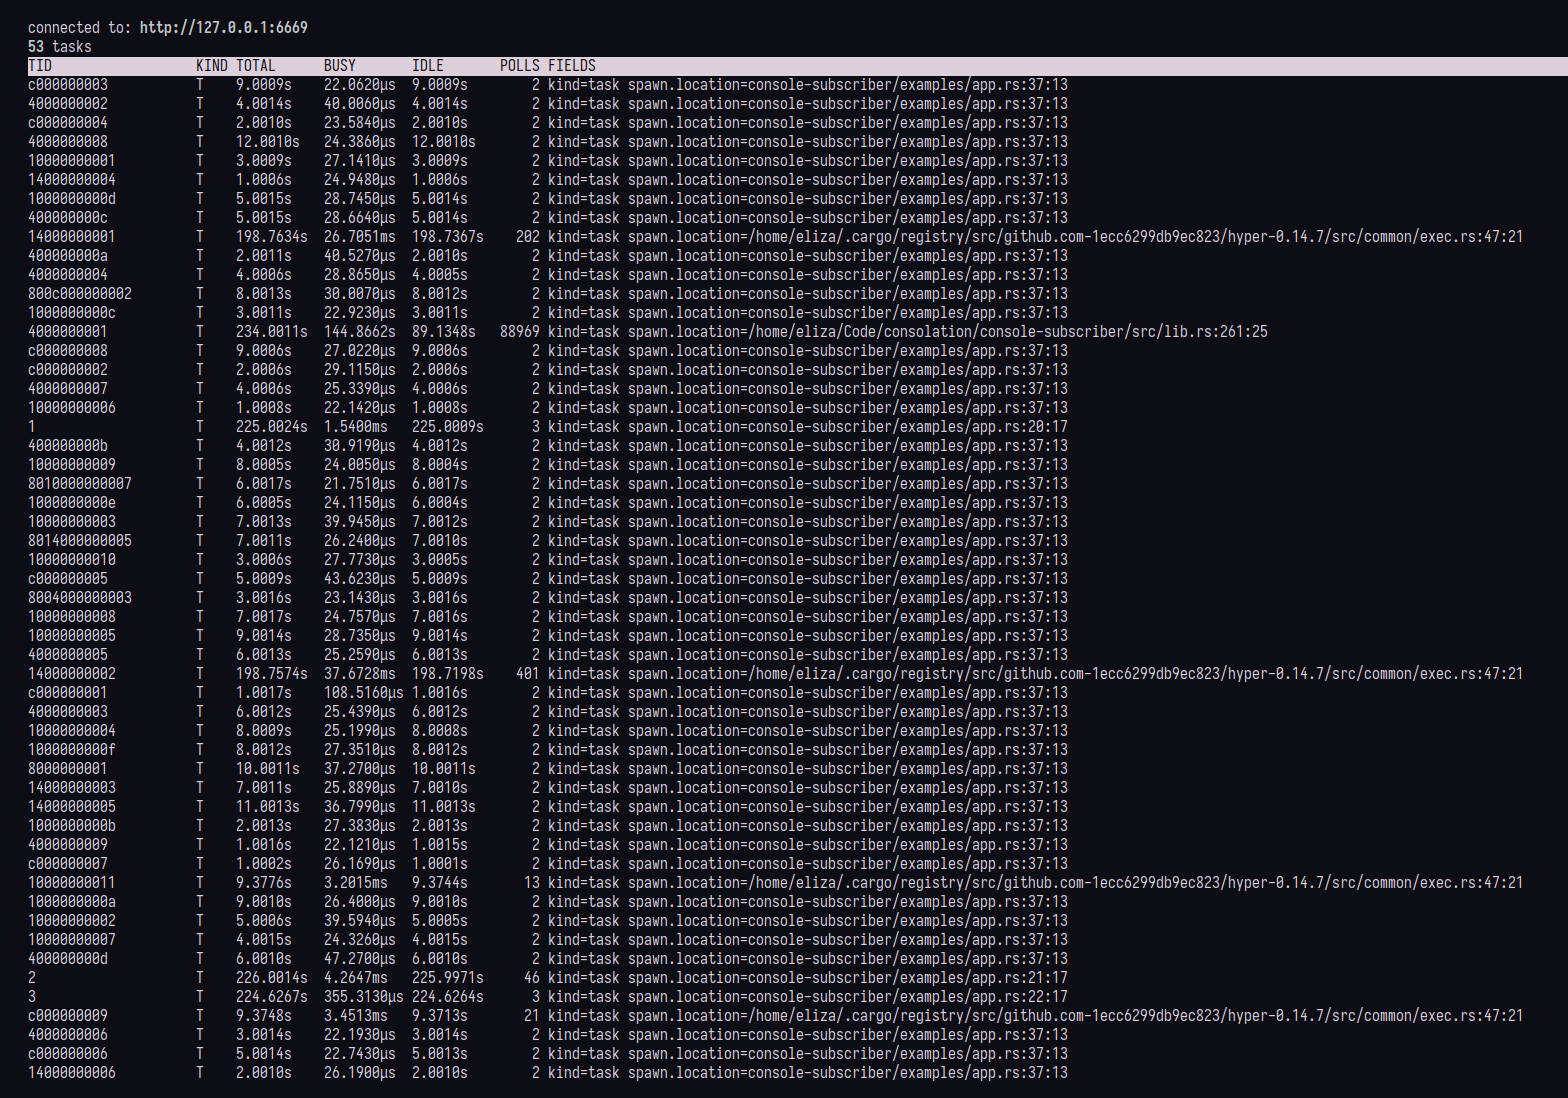Click TOTAL value 225.0024s
The height and width of the screenshot is (1098, 1568).
coord(272,427)
